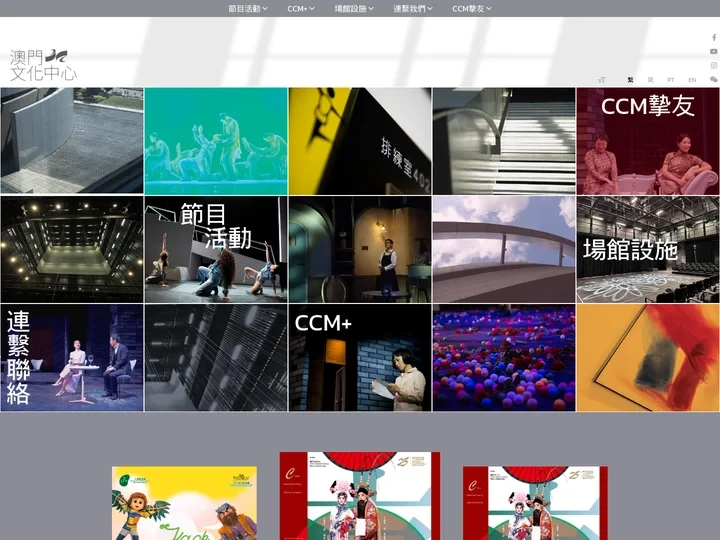Click the Macao Cultural Centre logo
The height and width of the screenshot is (540, 720).
43,65
